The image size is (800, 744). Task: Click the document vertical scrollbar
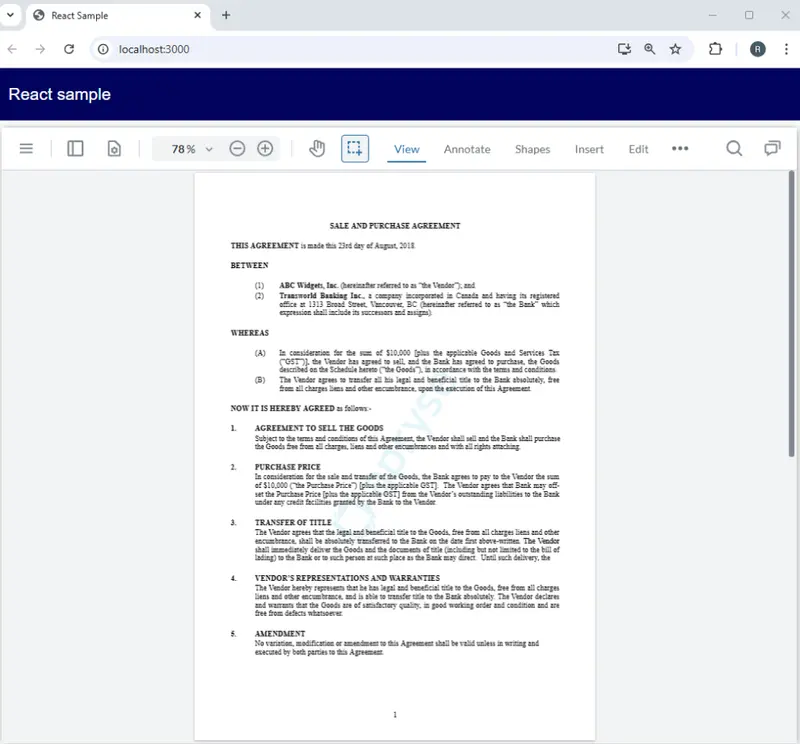pyautogui.click(x=791, y=314)
